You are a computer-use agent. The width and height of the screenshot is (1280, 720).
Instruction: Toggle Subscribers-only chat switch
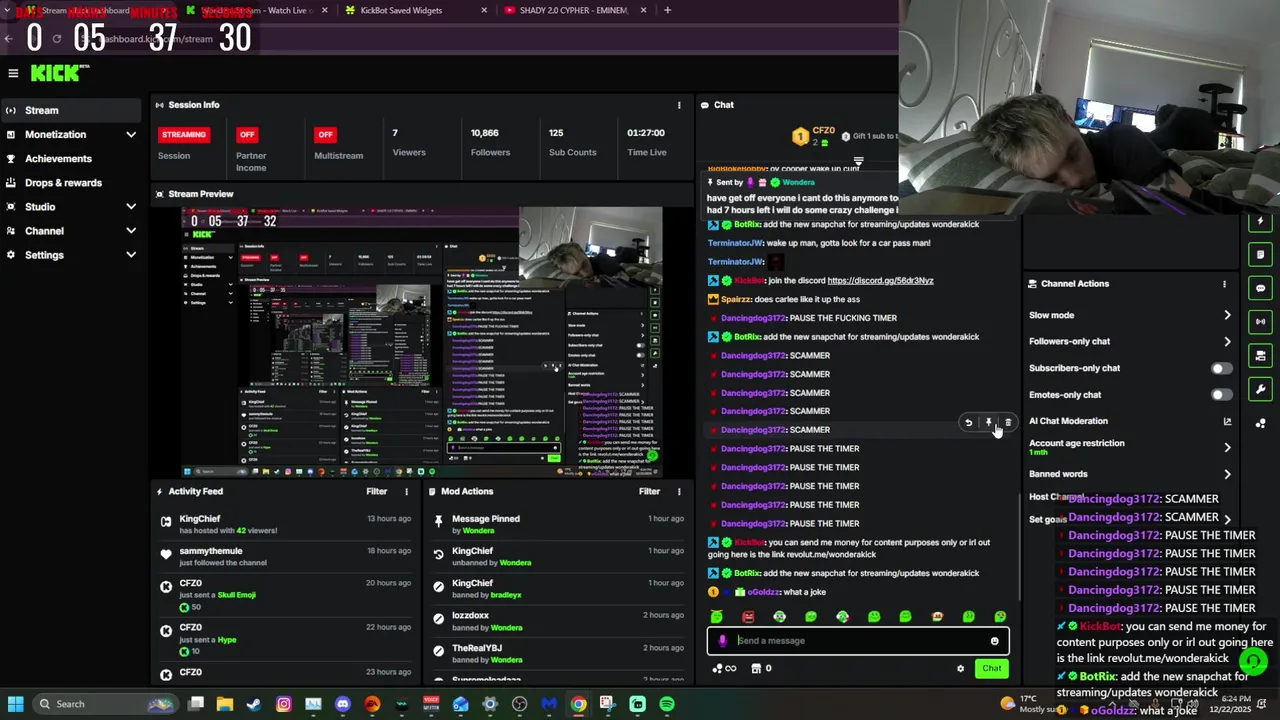pyautogui.click(x=1221, y=368)
